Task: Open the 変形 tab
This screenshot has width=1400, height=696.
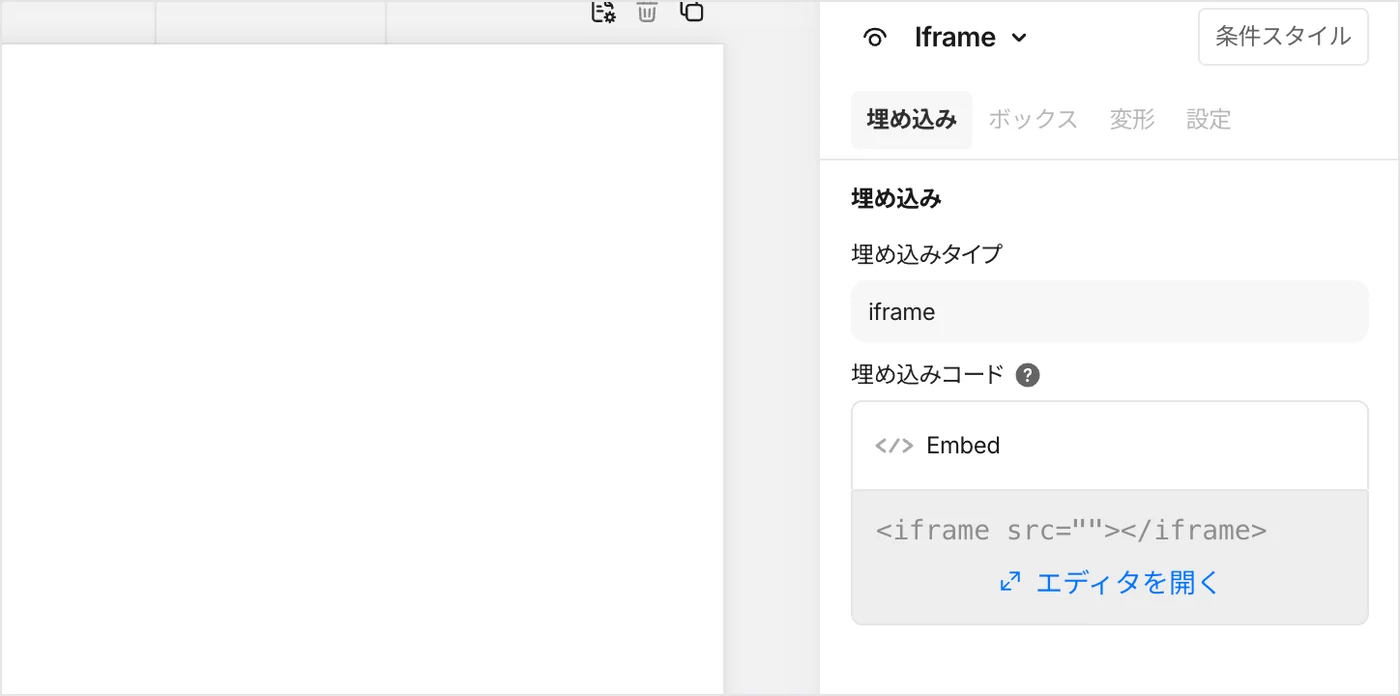Action: (x=1132, y=120)
